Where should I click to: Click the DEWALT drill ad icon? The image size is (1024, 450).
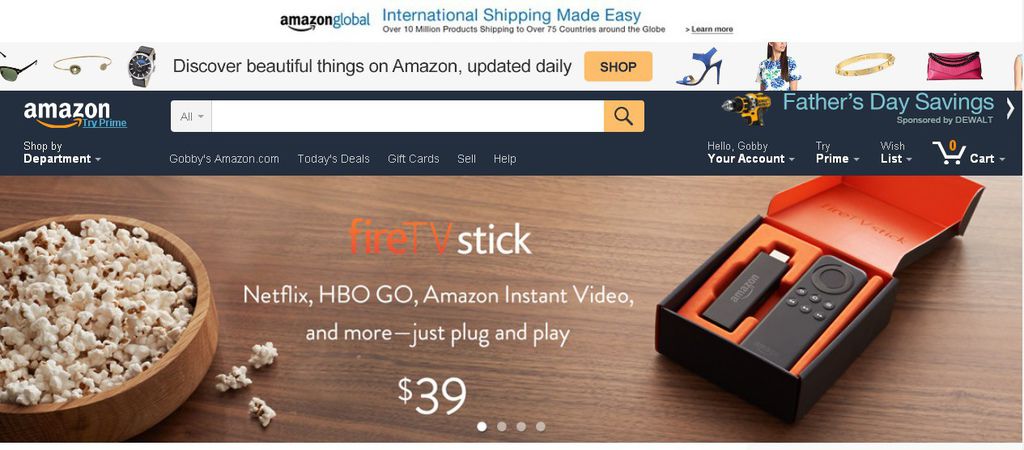coord(748,109)
